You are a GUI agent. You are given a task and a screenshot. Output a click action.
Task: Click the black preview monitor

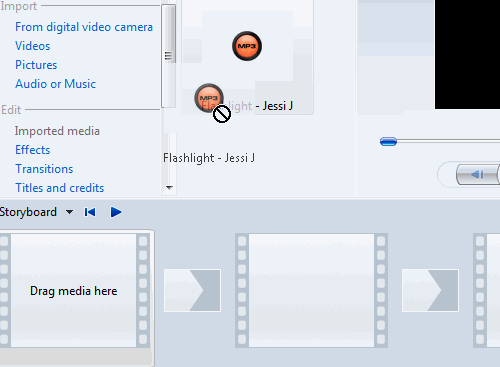coord(467,54)
